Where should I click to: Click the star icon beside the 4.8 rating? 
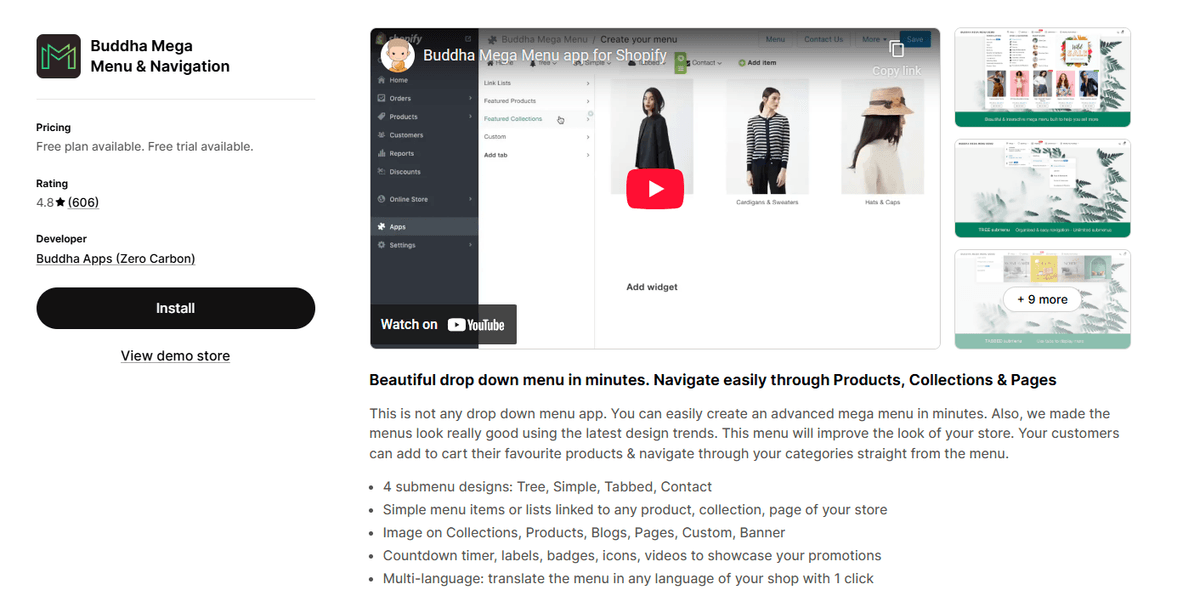coord(60,203)
